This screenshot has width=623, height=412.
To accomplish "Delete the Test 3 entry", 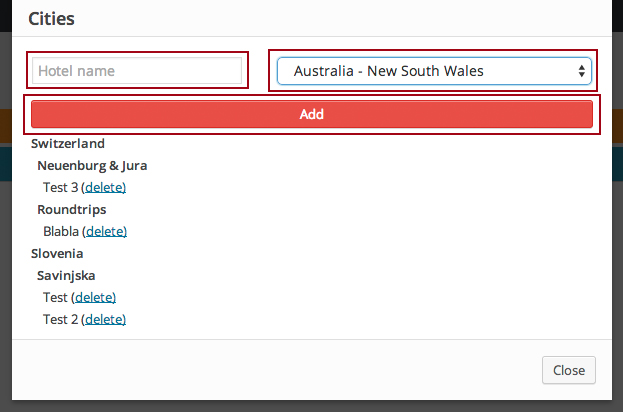I will pyautogui.click(x=104, y=187).
